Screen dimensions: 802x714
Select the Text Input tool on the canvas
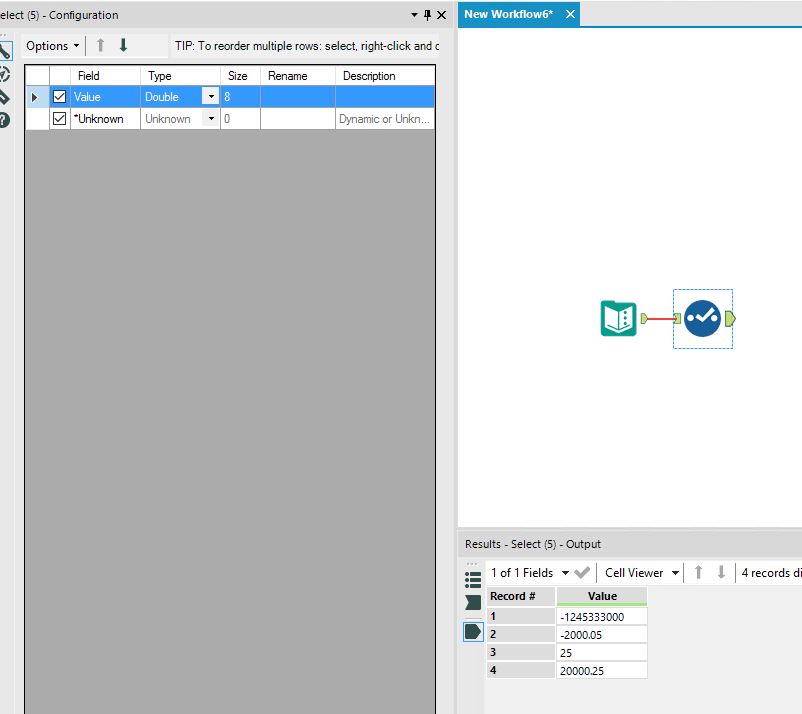click(x=617, y=317)
